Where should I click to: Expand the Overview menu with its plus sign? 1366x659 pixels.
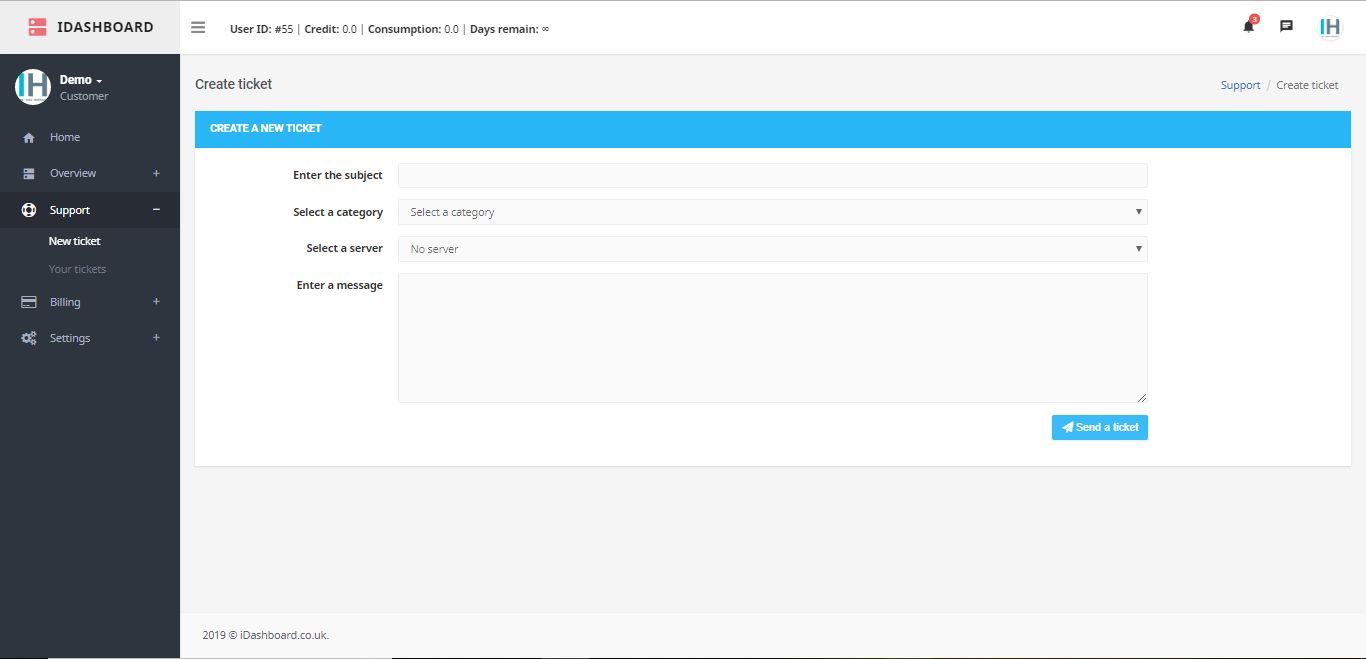156,173
